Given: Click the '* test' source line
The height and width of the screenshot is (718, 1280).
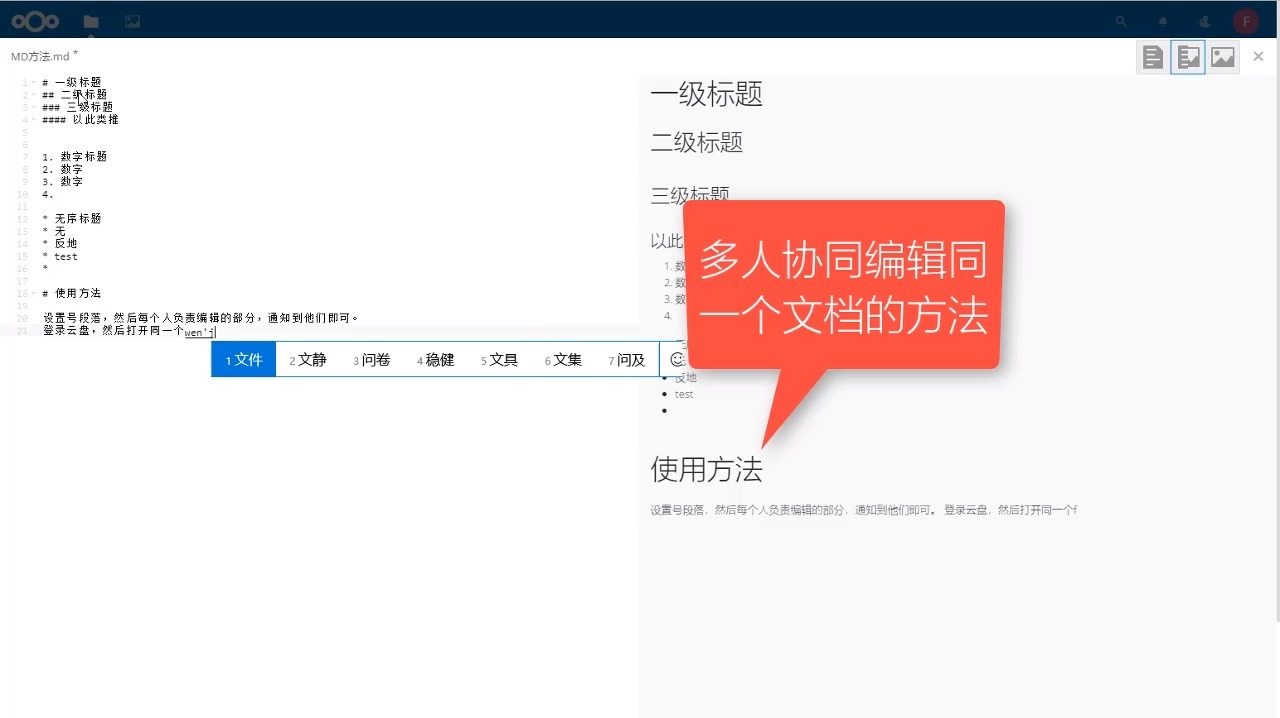Looking at the screenshot, I should click(x=60, y=256).
